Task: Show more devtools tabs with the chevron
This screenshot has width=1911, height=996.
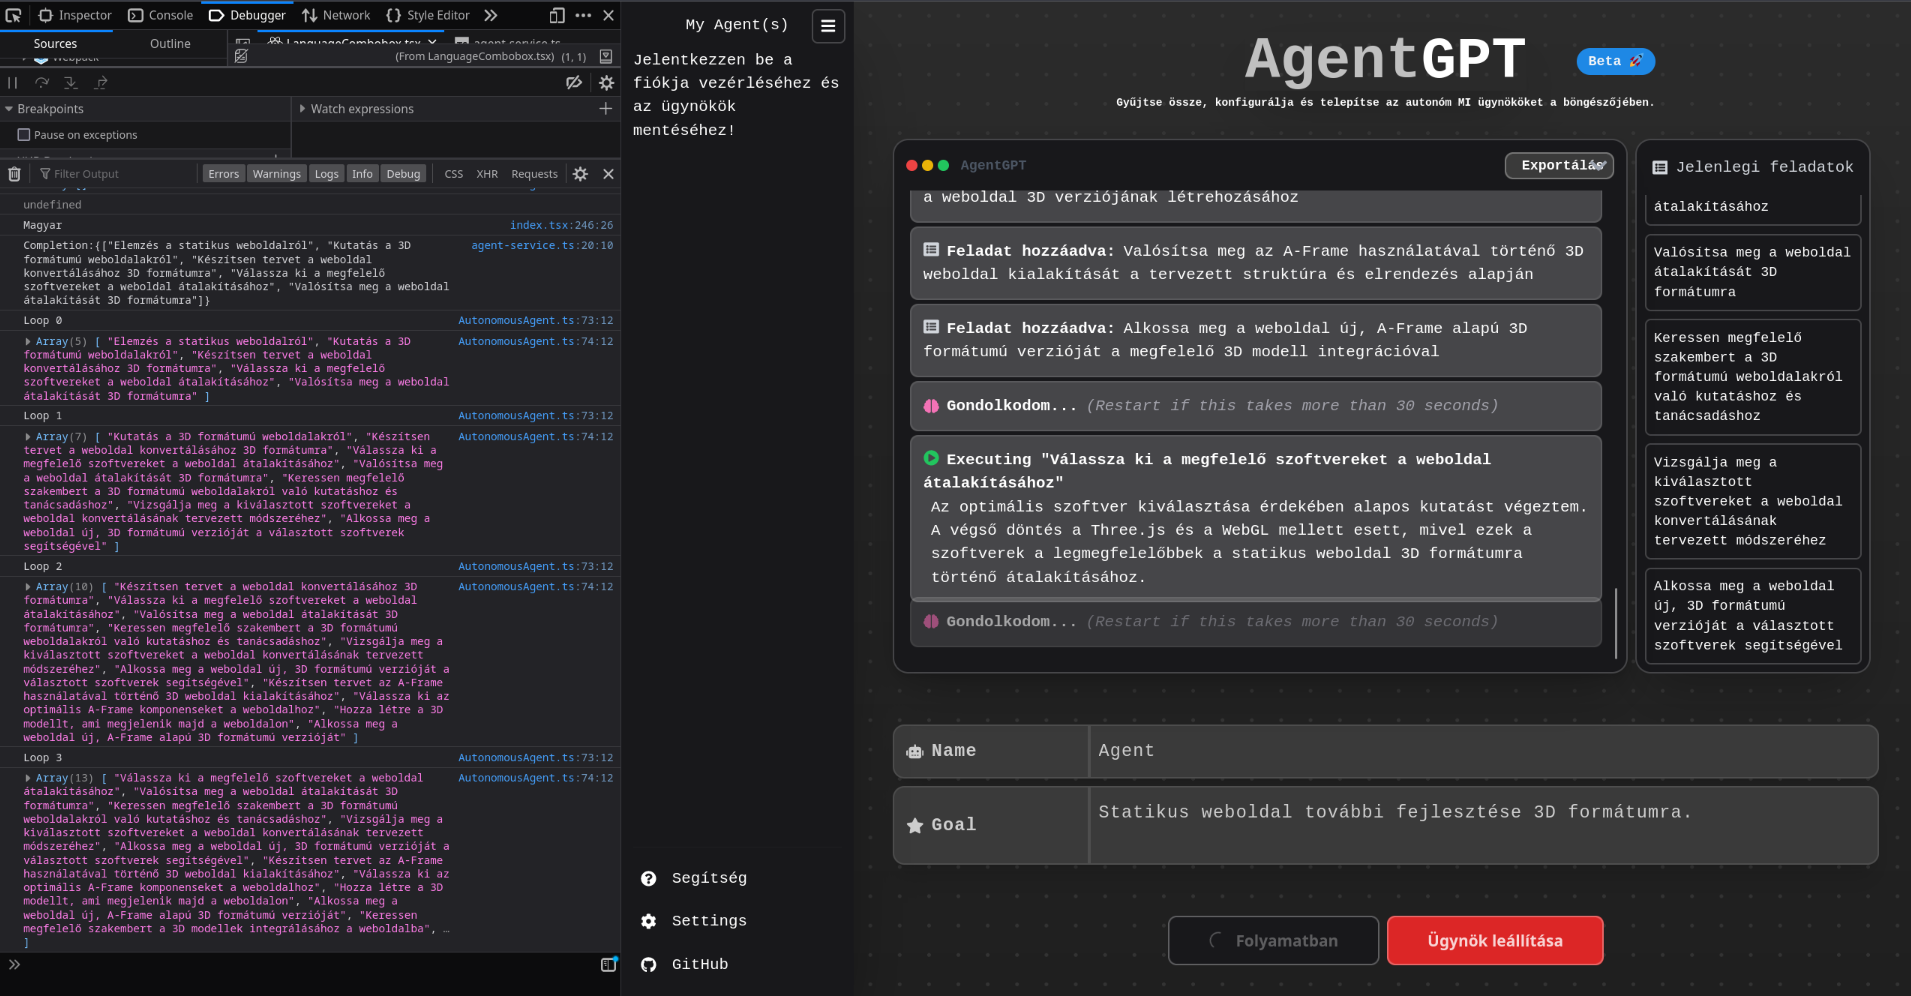Action: pyautogui.click(x=491, y=15)
